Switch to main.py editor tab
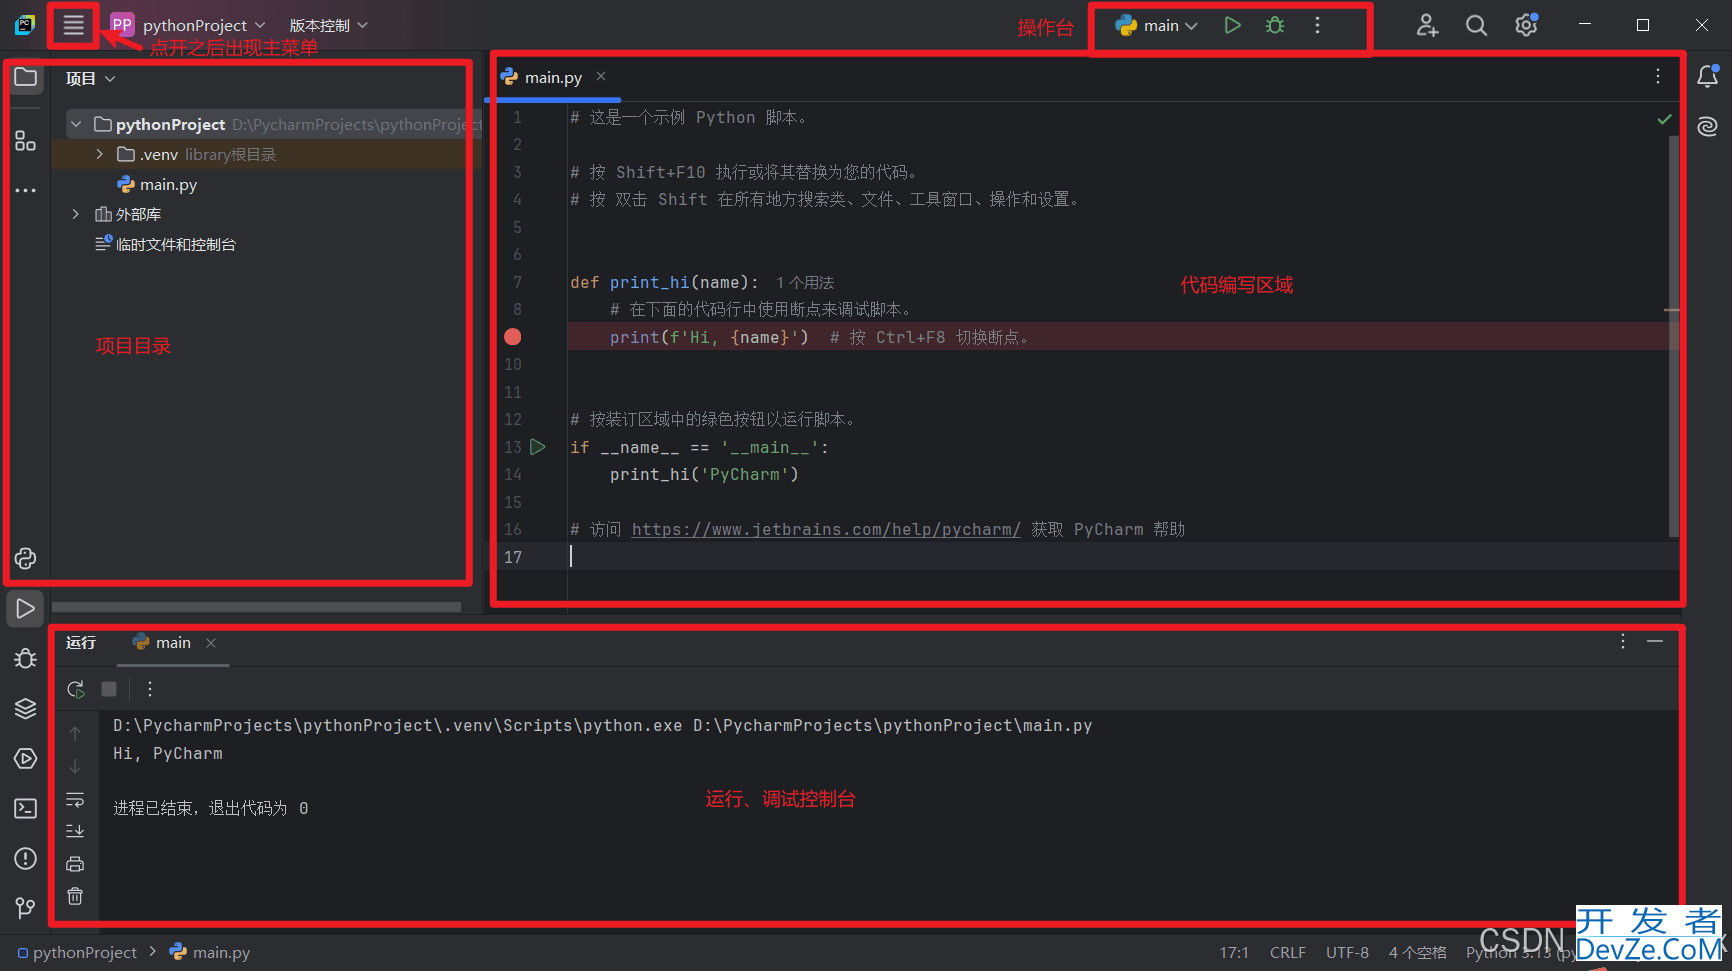 553,77
